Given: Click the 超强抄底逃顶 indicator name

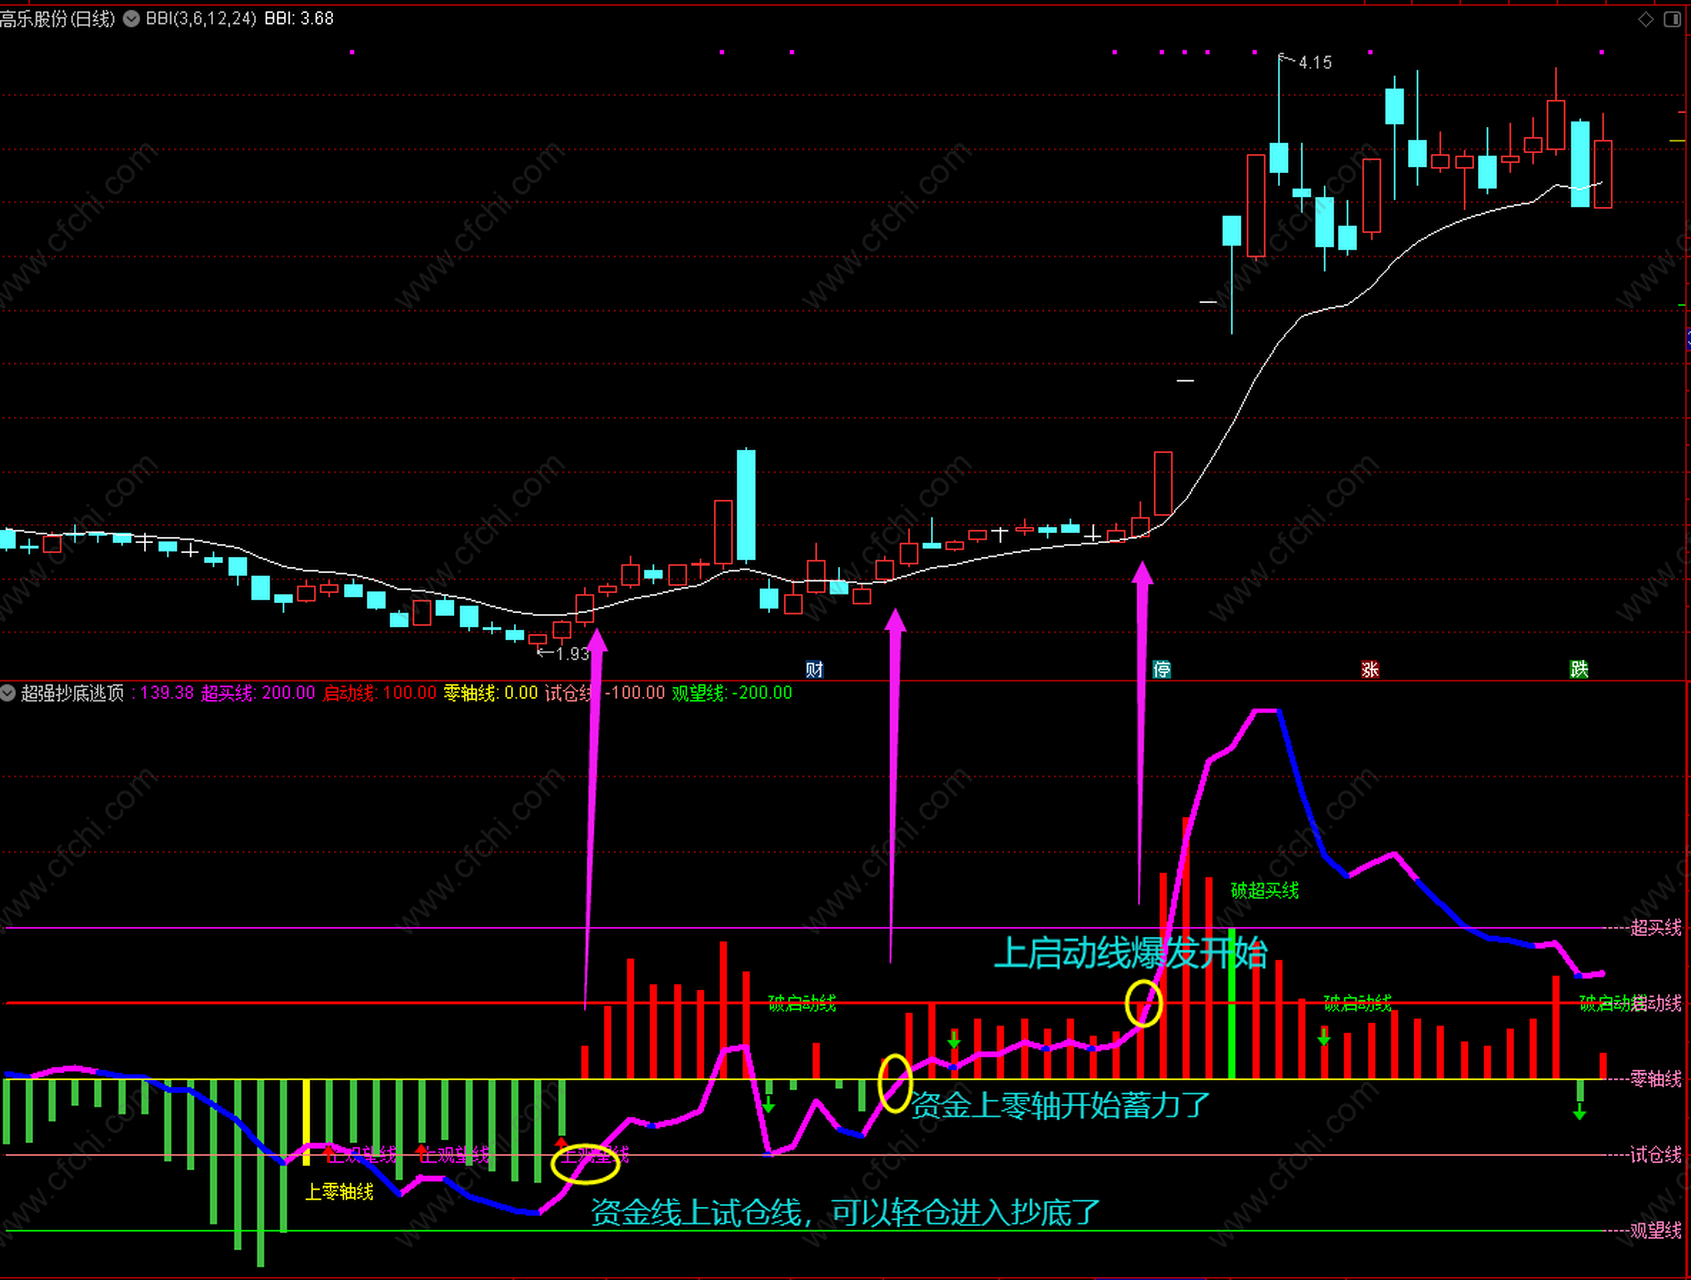Looking at the screenshot, I should tap(73, 693).
